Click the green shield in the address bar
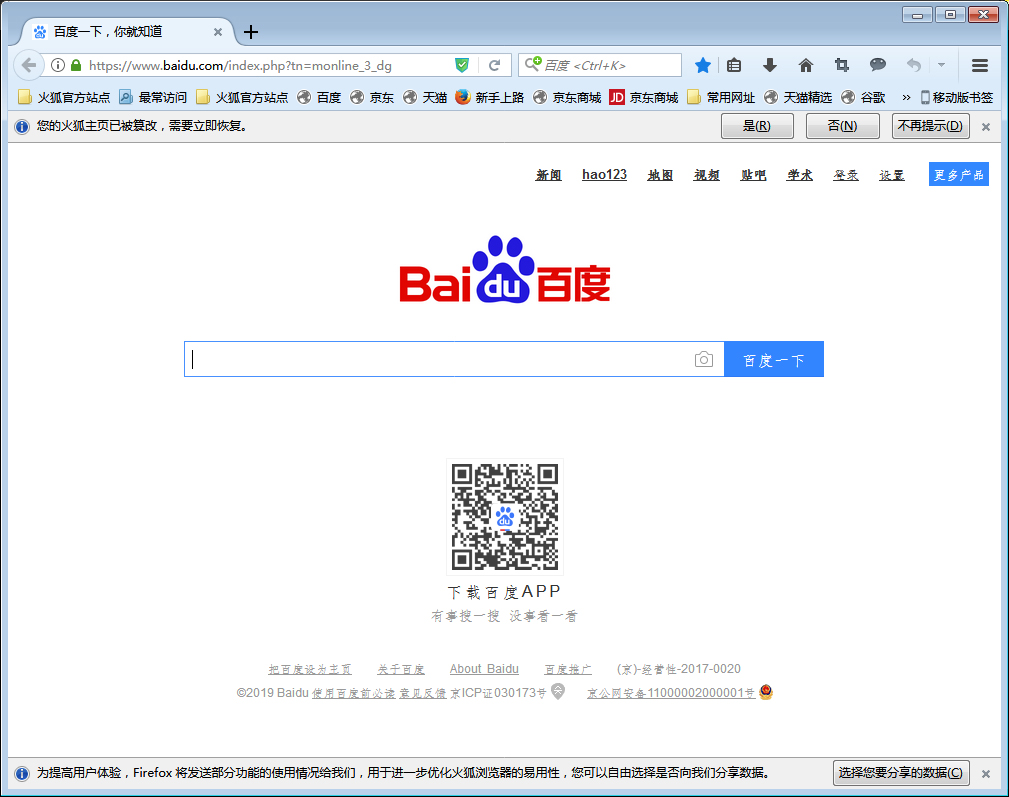 (x=462, y=65)
